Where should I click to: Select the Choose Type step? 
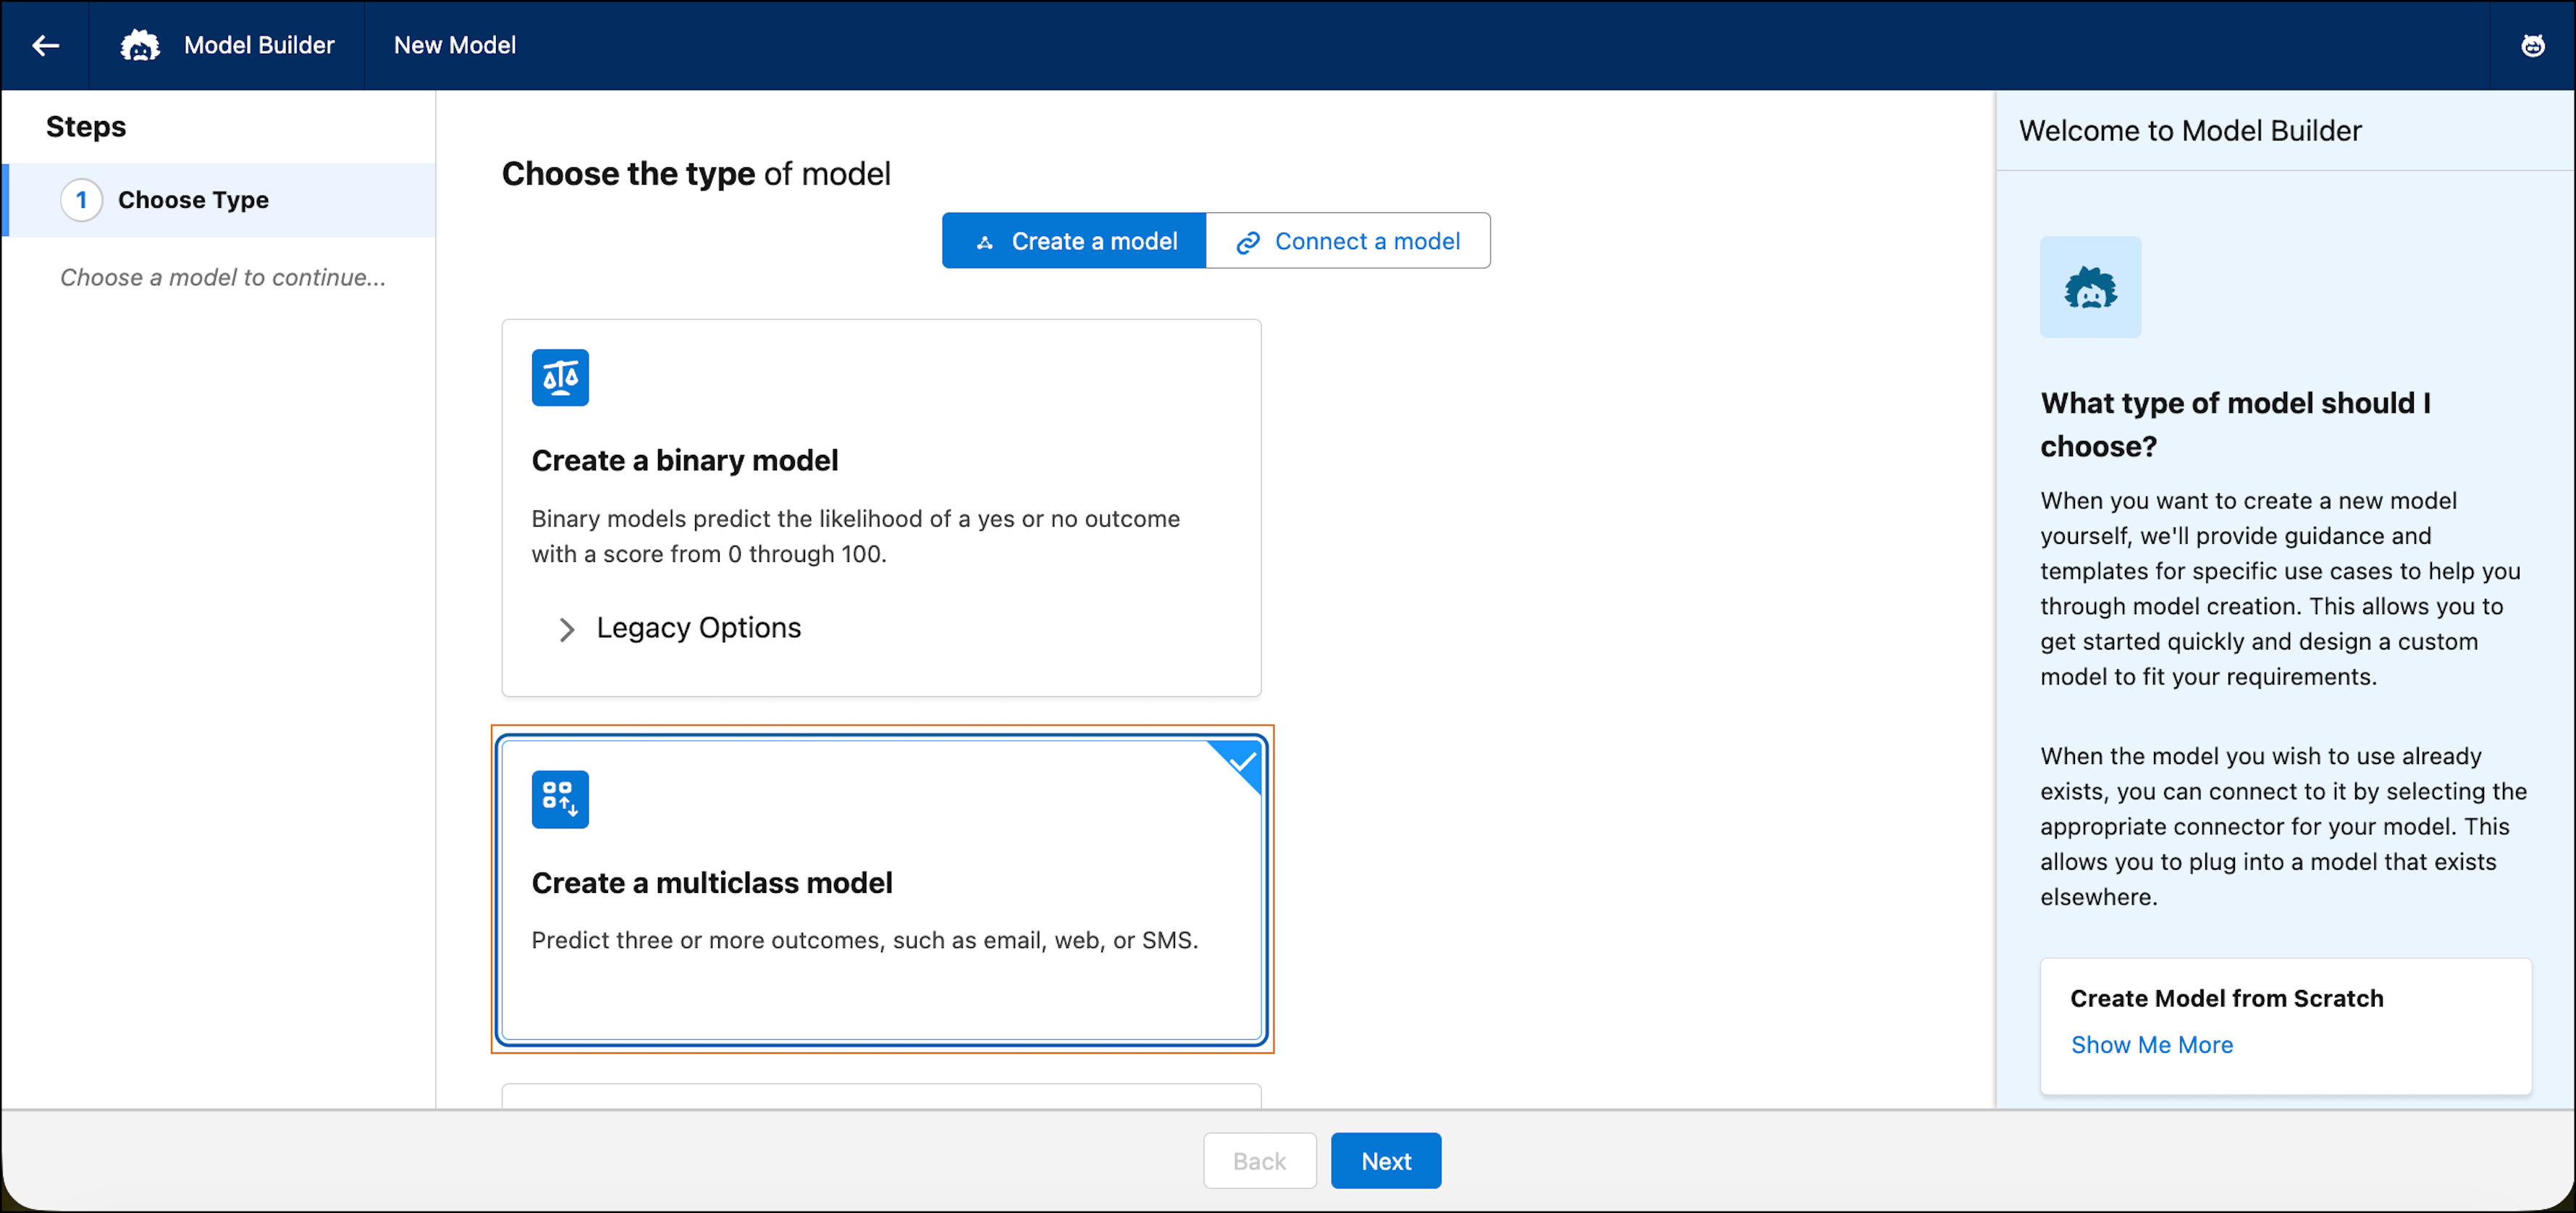click(218, 200)
